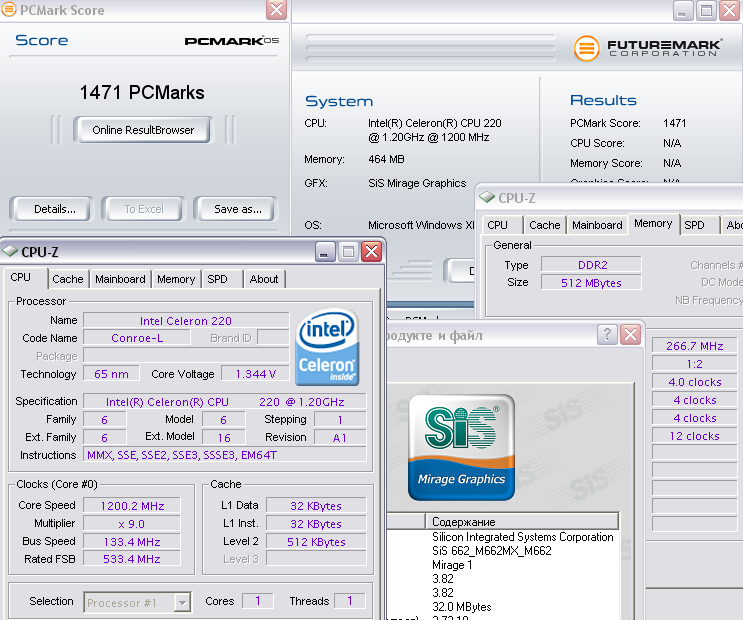Click the L1 Data value 32 KBytes
Viewport: 743px width, 620px height.
pyautogui.click(x=316, y=505)
